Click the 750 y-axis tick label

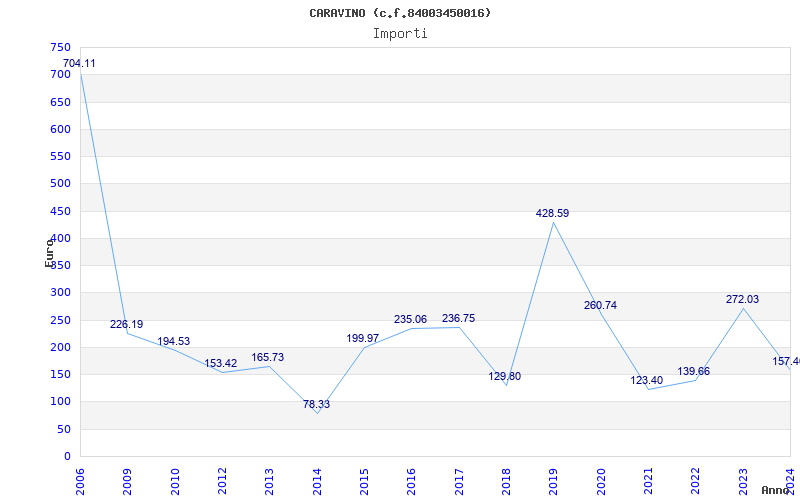point(60,47)
